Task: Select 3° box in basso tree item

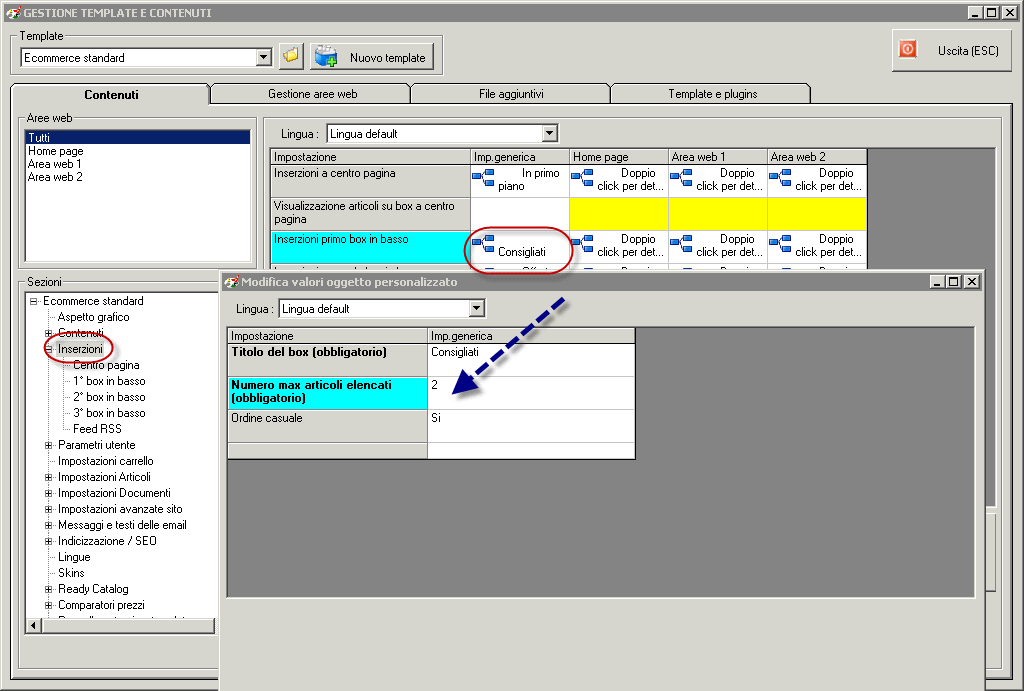Action: coord(109,413)
